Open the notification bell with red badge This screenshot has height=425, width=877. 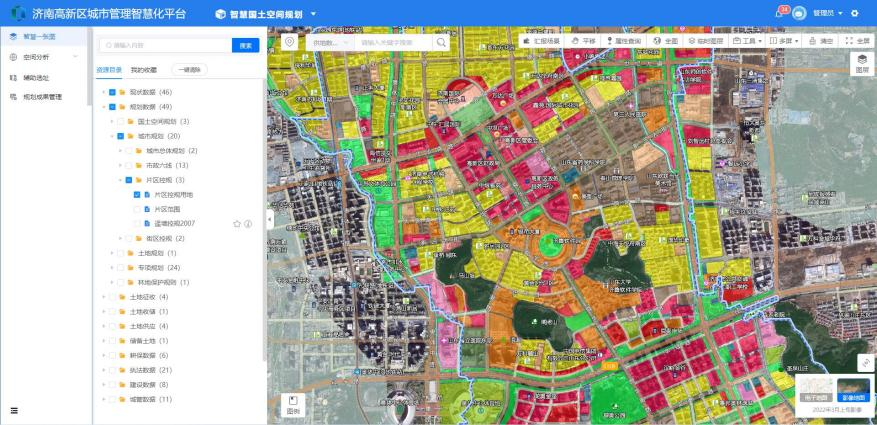click(780, 13)
